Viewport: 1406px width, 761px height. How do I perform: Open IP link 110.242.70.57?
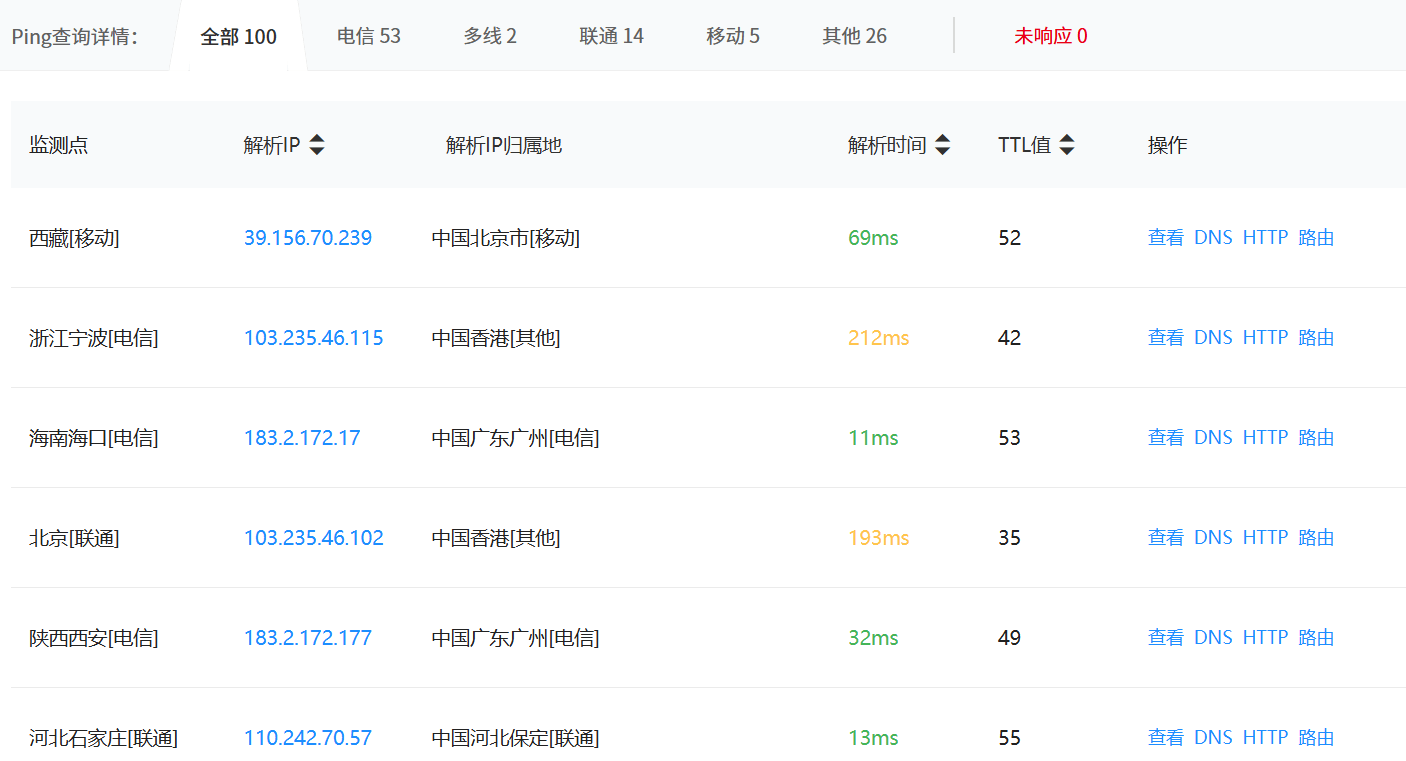tap(308, 738)
